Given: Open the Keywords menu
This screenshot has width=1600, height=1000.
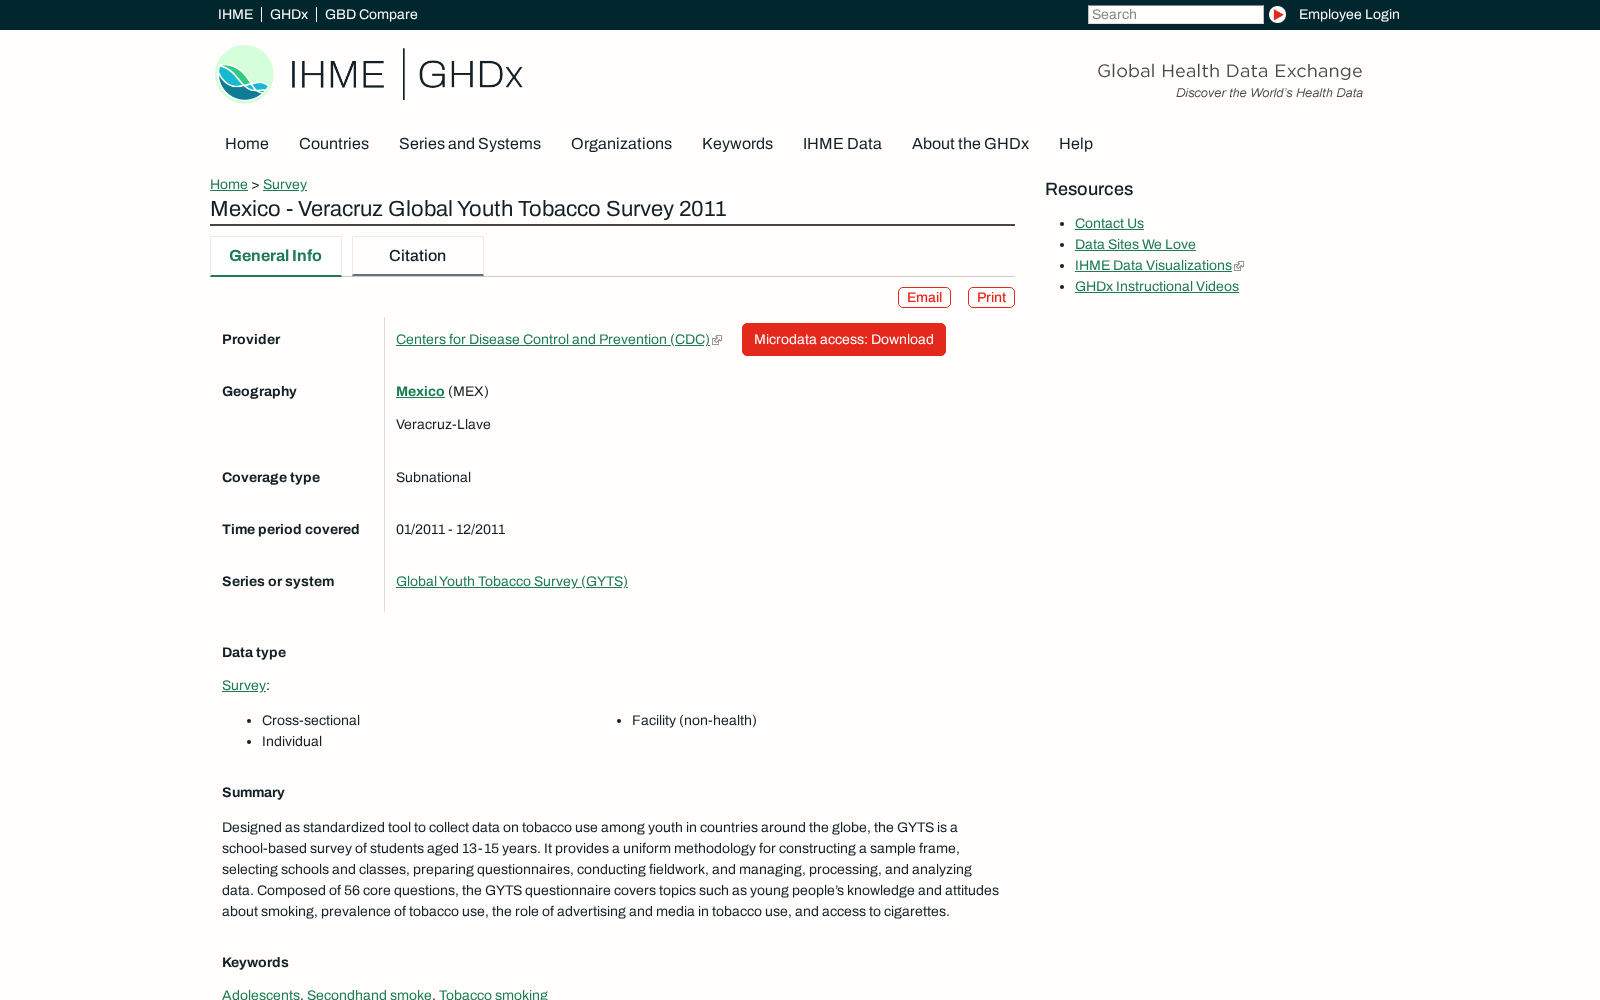Looking at the screenshot, I should [737, 144].
